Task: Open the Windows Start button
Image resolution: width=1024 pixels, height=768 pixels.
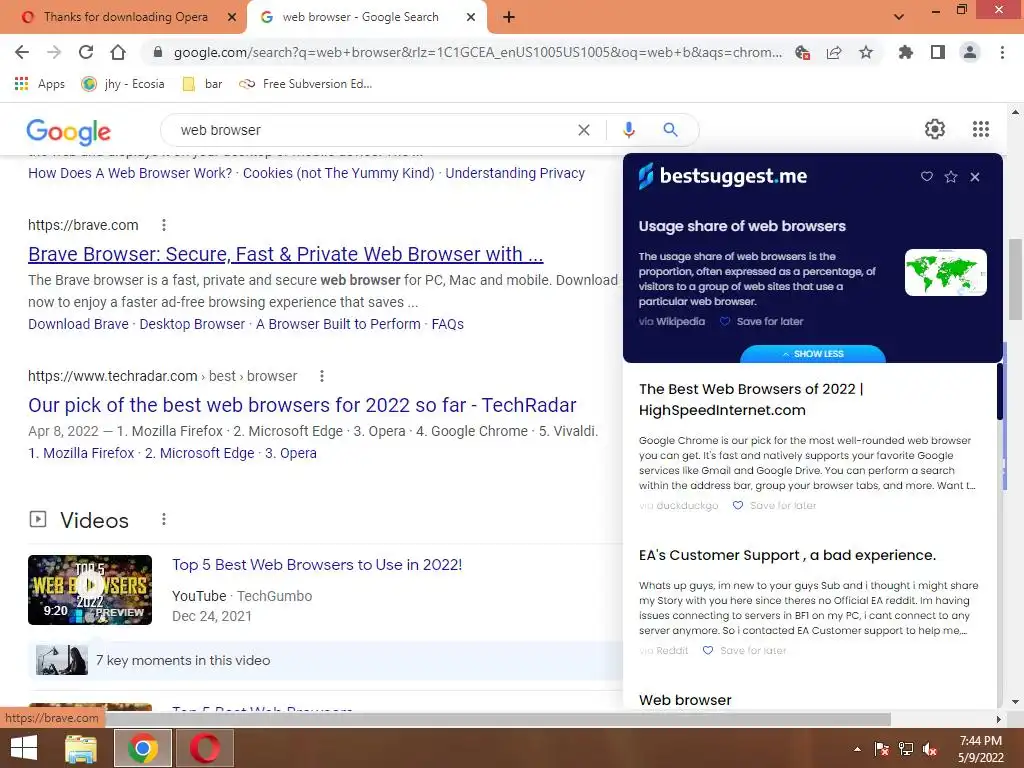Action: pos(24,748)
